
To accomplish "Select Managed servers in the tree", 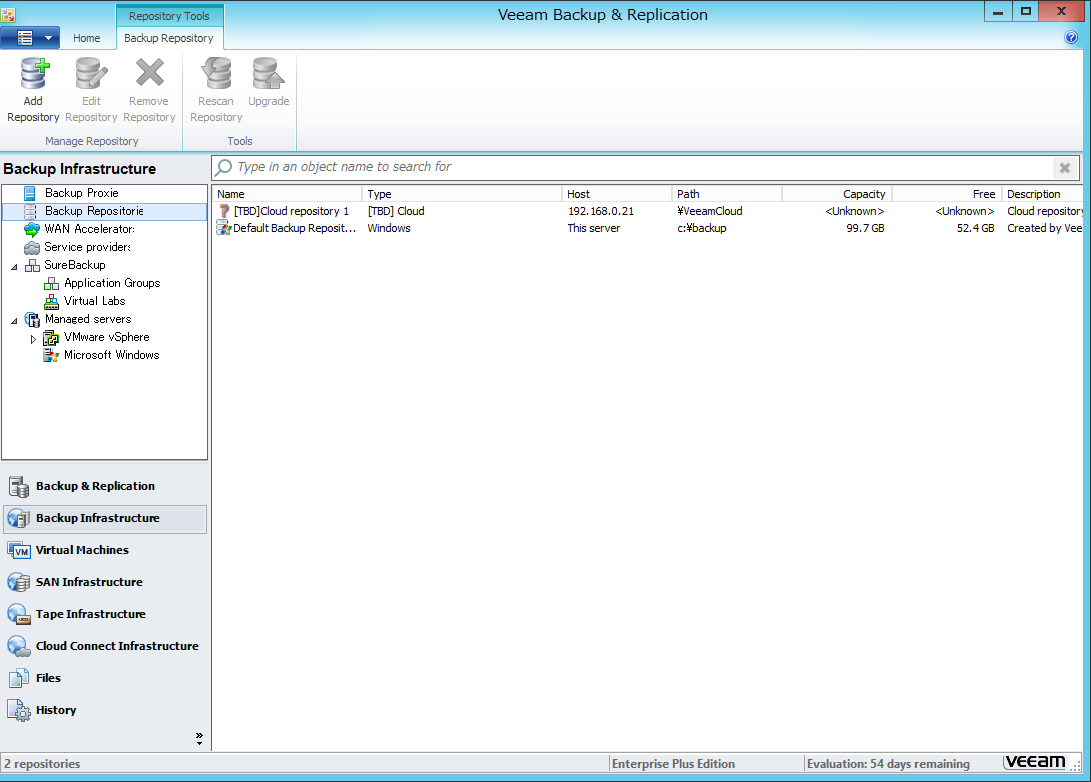I will pos(88,319).
